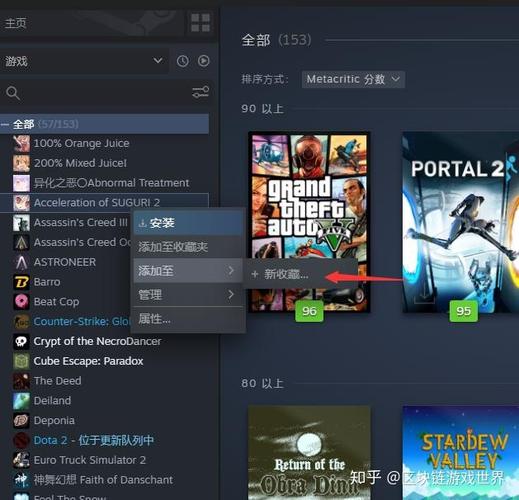Click Assassin's Creed III game icon

pos(21,223)
